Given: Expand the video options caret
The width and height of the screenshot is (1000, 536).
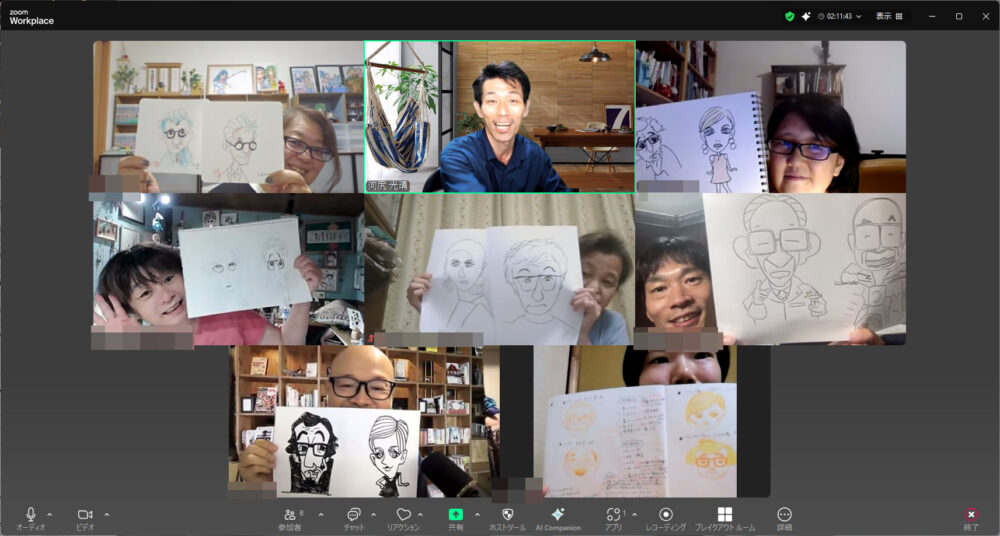Looking at the screenshot, I should 107,514.
